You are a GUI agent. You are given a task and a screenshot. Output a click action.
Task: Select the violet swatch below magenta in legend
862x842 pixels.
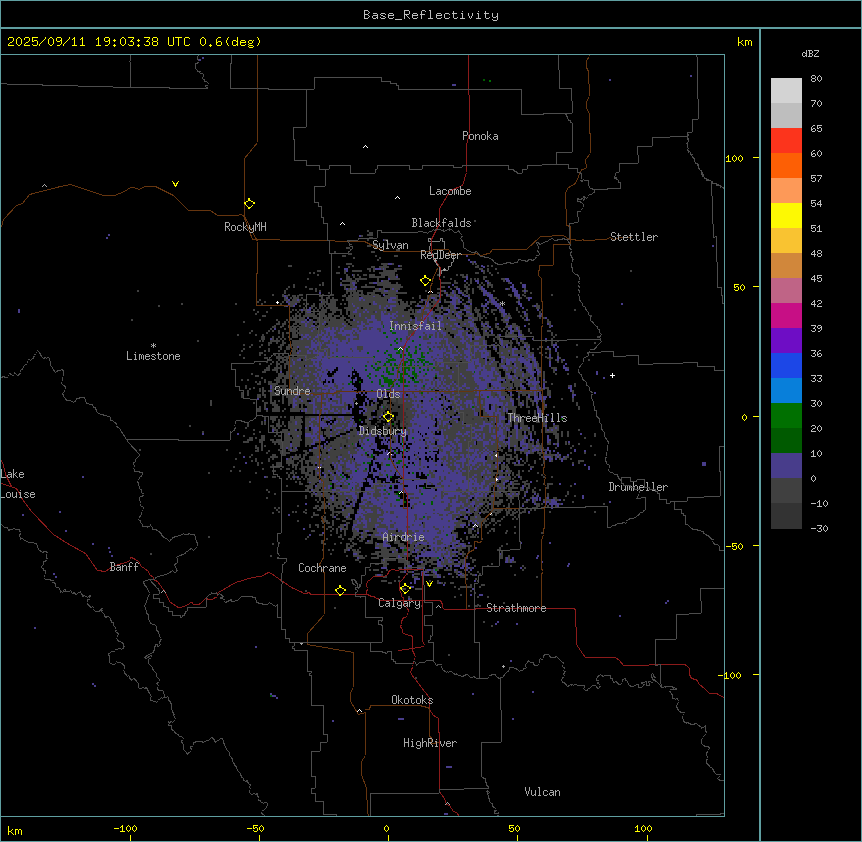tap(786, 340)
